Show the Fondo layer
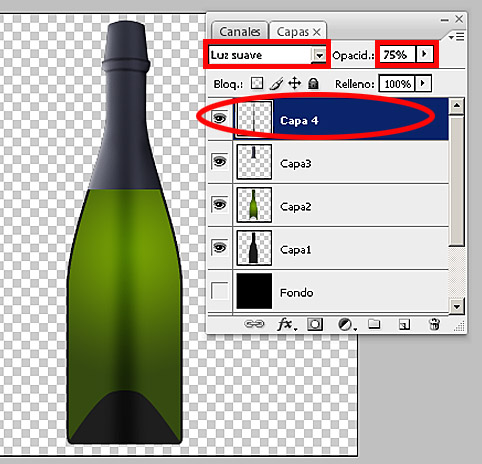The image size is (482, 464). pos(220,290)
